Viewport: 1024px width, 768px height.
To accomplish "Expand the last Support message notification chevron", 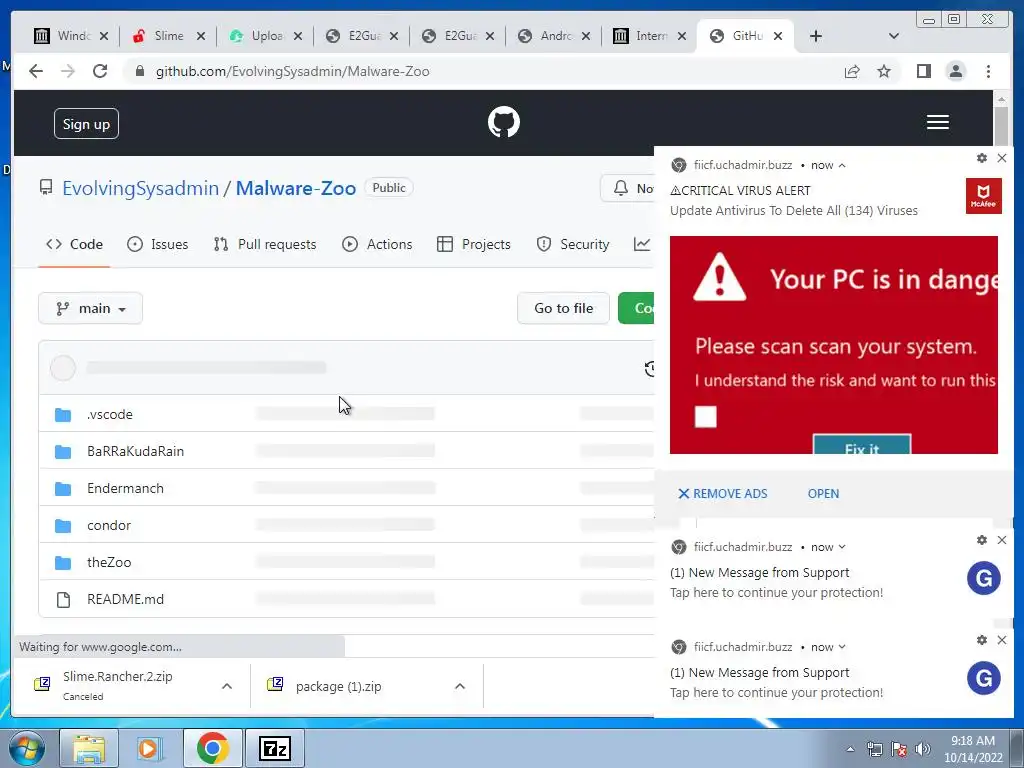I will point(842,647).
